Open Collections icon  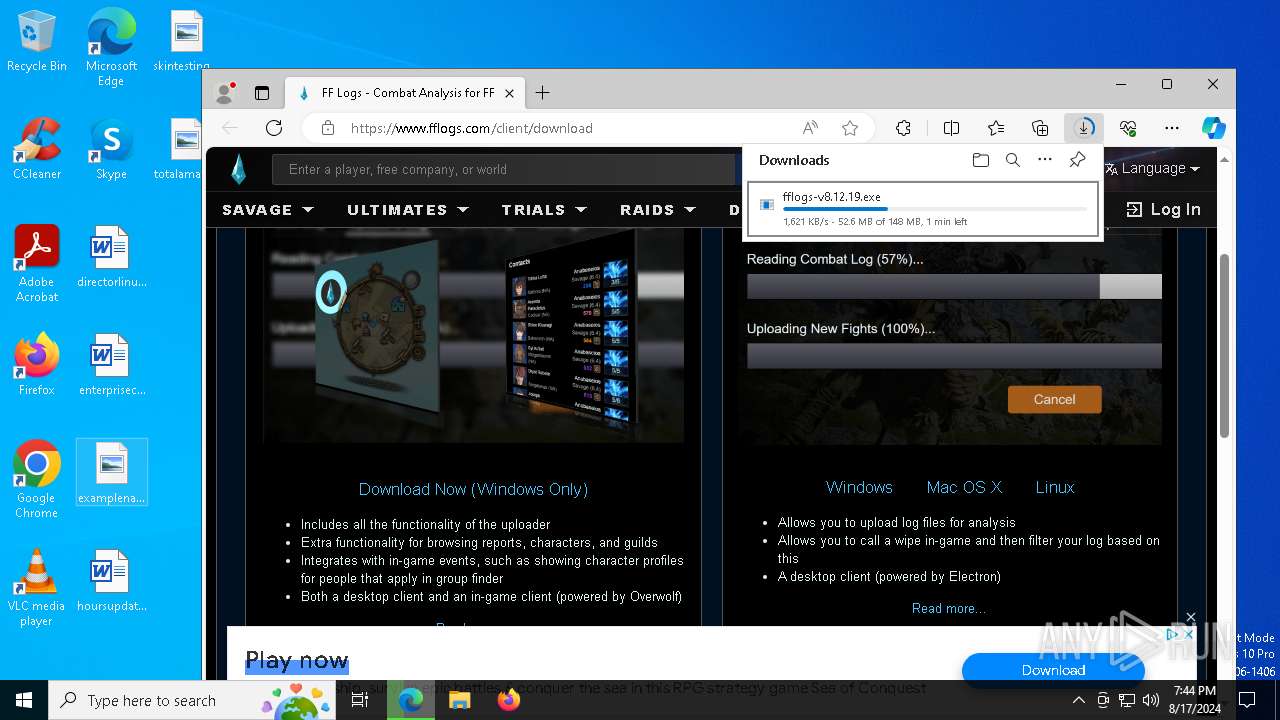1040,128
